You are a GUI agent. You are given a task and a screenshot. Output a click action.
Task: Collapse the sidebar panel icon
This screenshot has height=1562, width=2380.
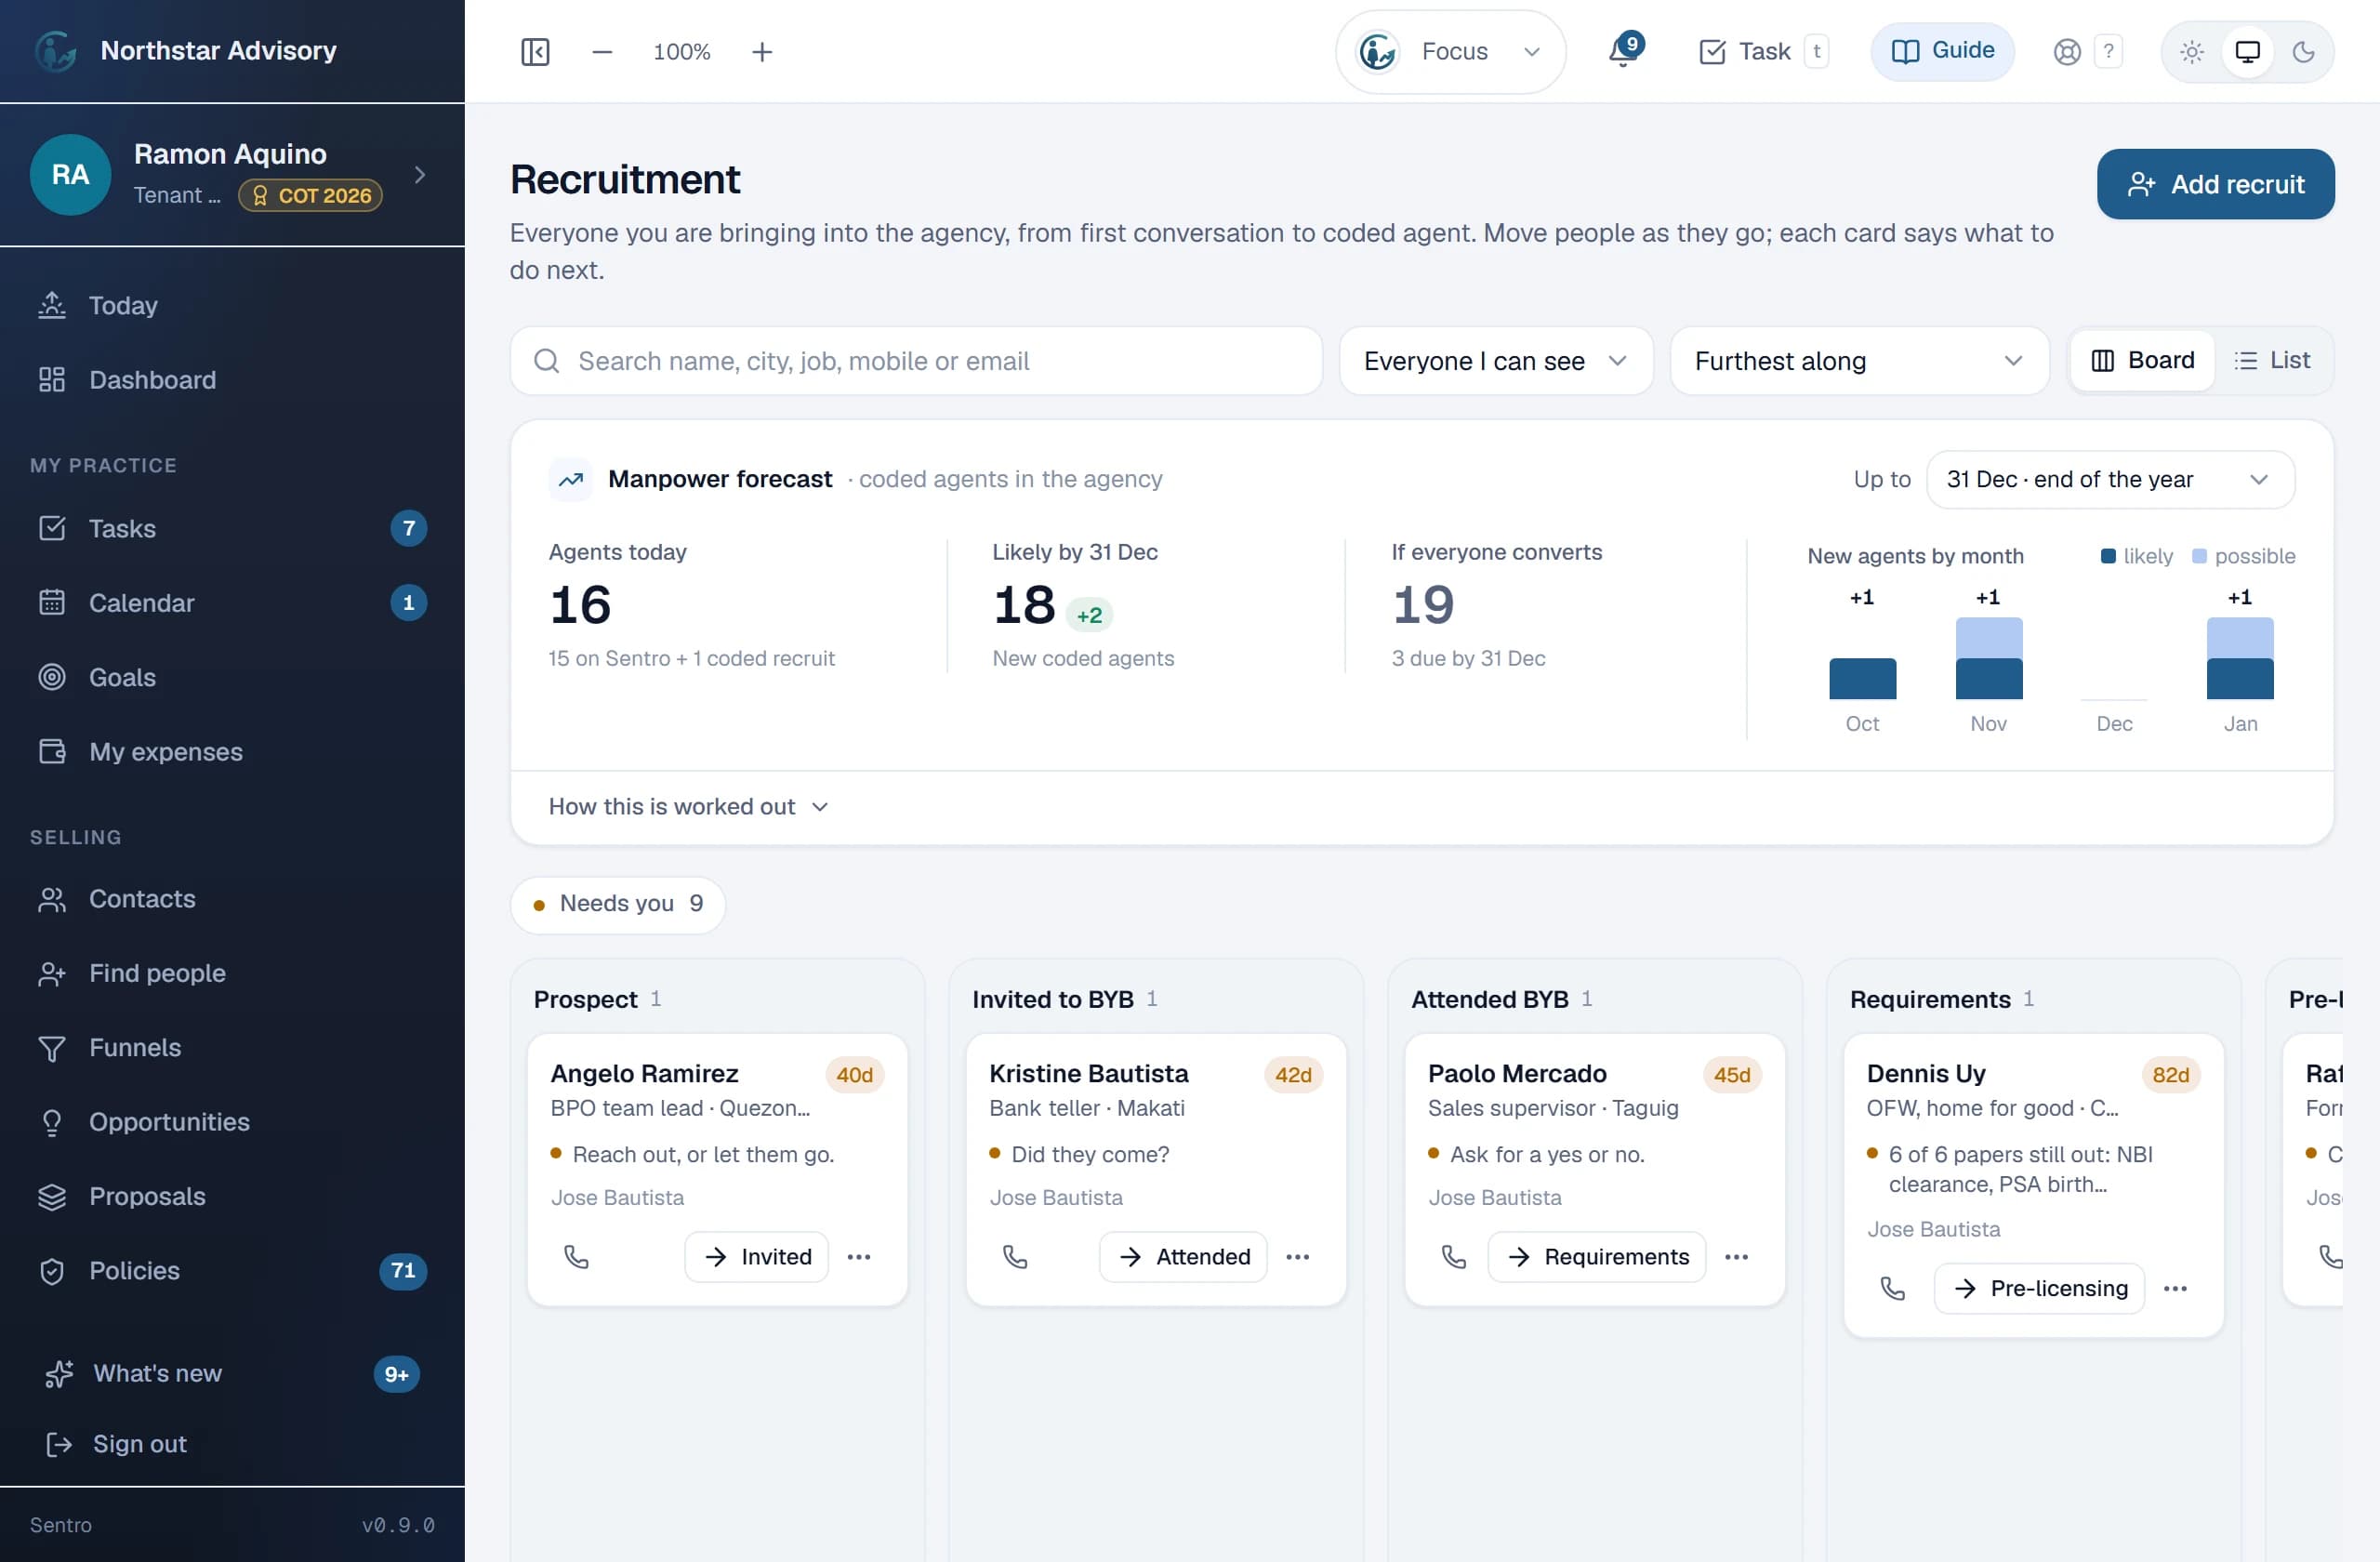535,51
